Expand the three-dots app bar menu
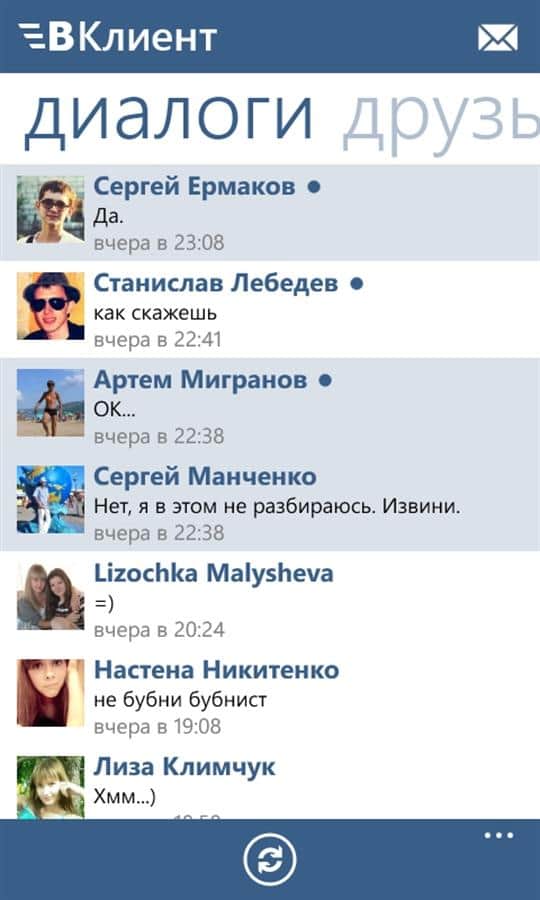Viewport: 540px width, 900px height. pos(499,836)
